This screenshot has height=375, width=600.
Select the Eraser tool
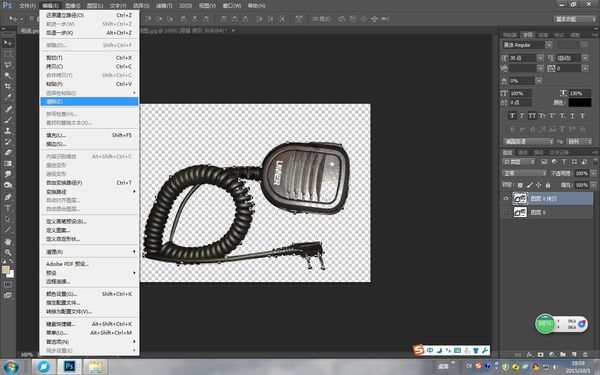click(x=8, y=153)
